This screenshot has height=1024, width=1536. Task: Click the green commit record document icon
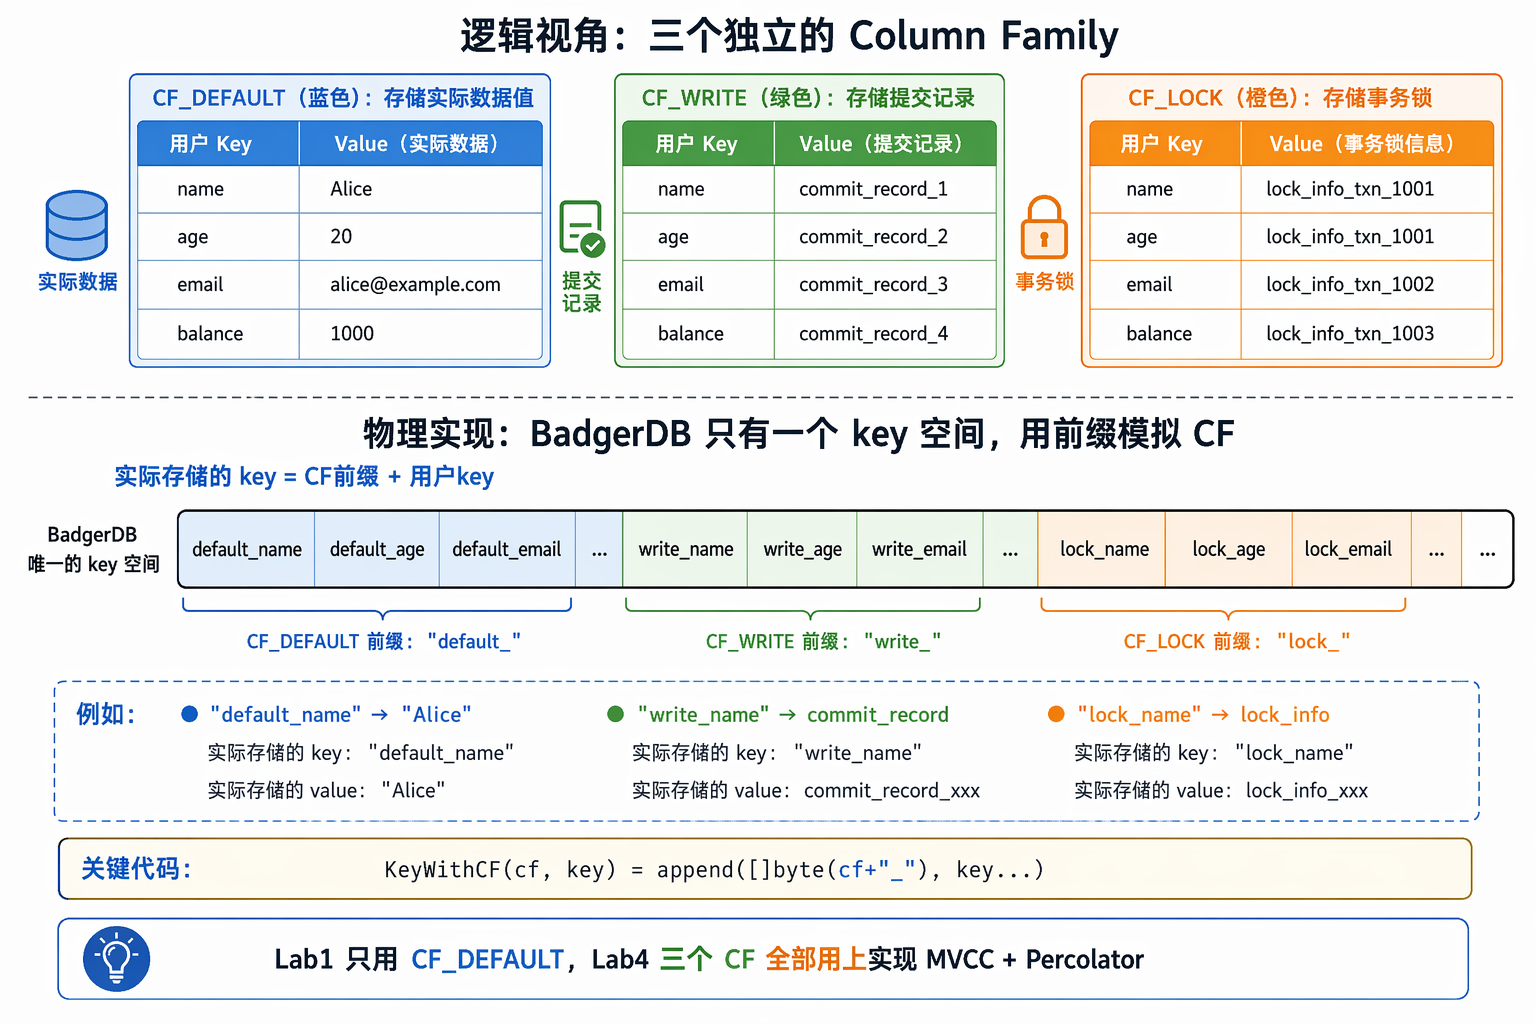click(x=582, y=228)
